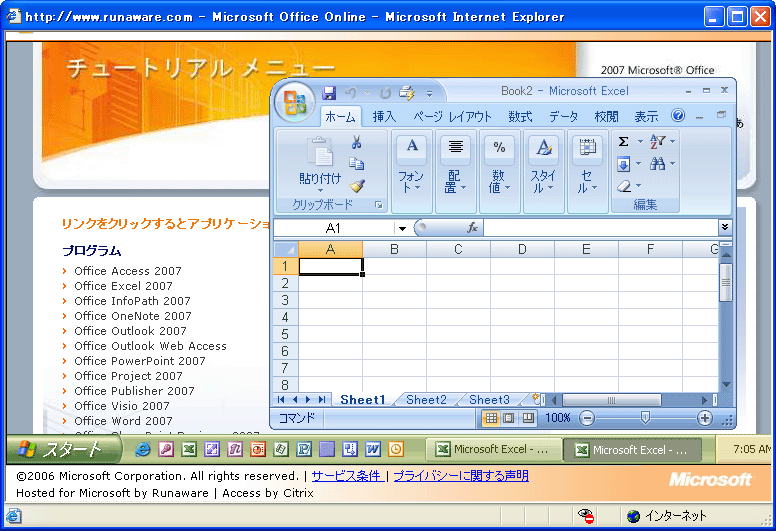Screen dimensions: 776x531
Task: Switch to the Sheet2 worksheet tab
Action: point(426,399)
